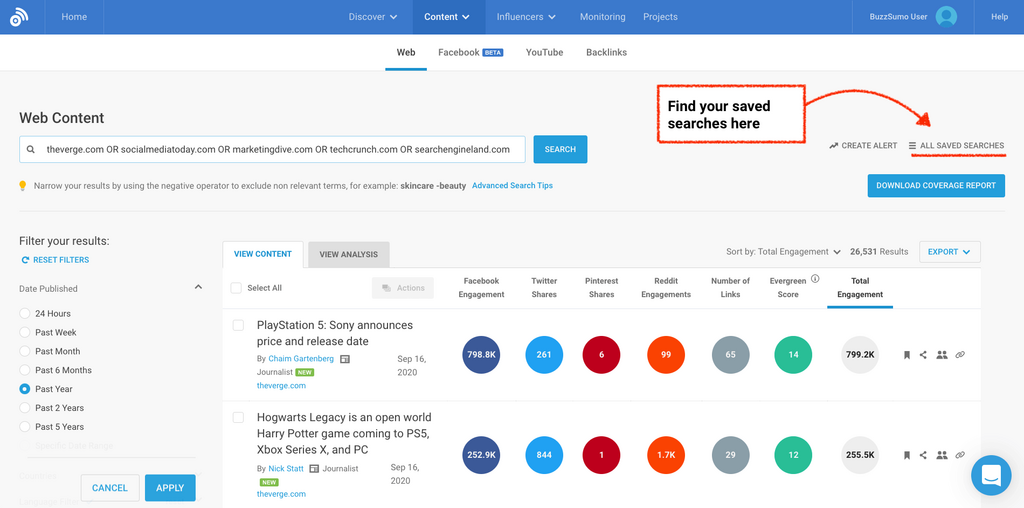View sharers of the PlayStation 5 article
The height and width of the screenshot is (508, 1024).
pos(941,355)
